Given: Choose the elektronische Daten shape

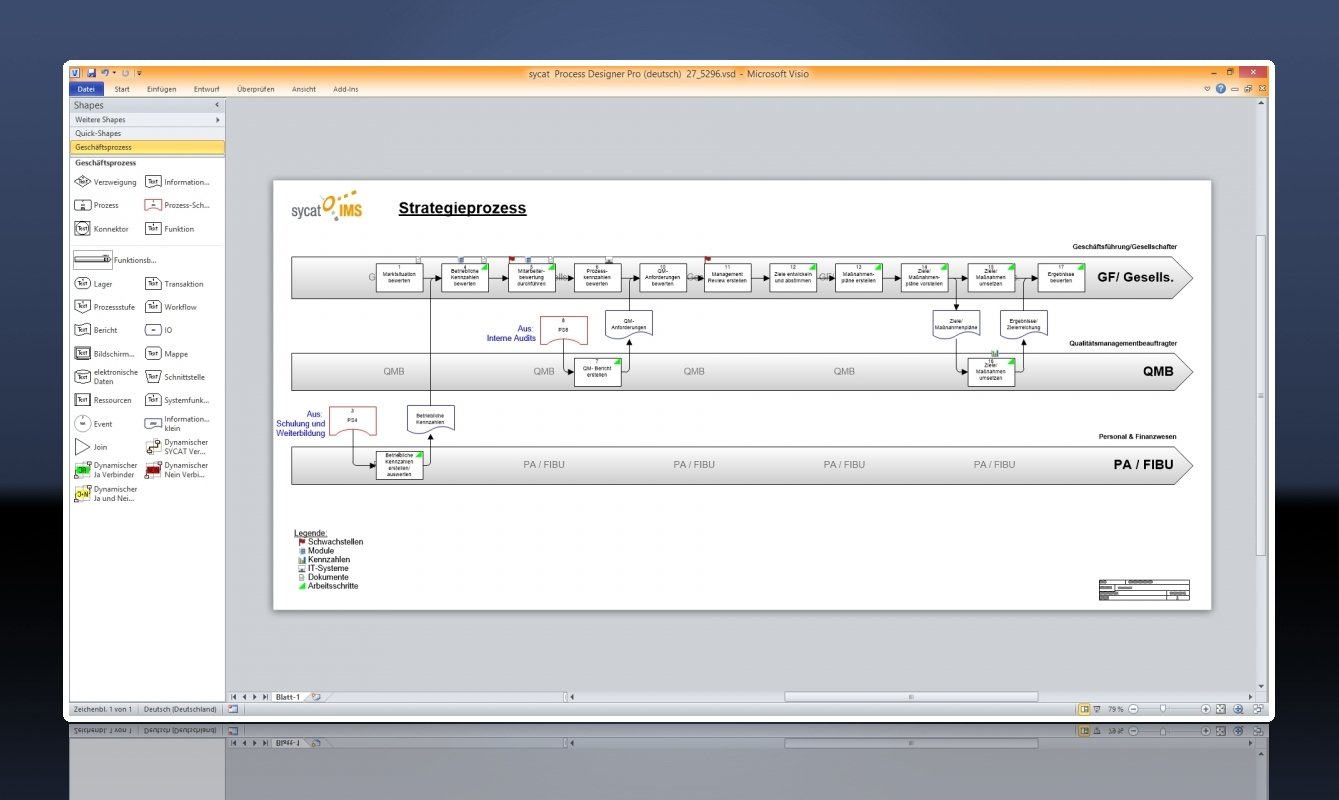Looking at the screenshot, I should coord(107,377).
